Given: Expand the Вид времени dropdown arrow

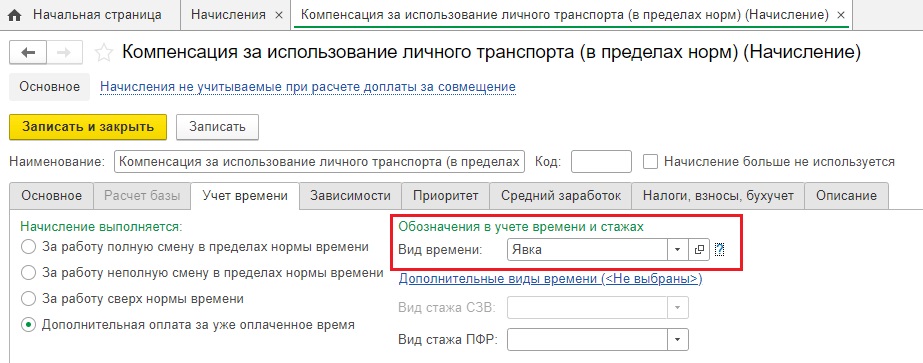Looking at the screenshot, I should [678, 249].
